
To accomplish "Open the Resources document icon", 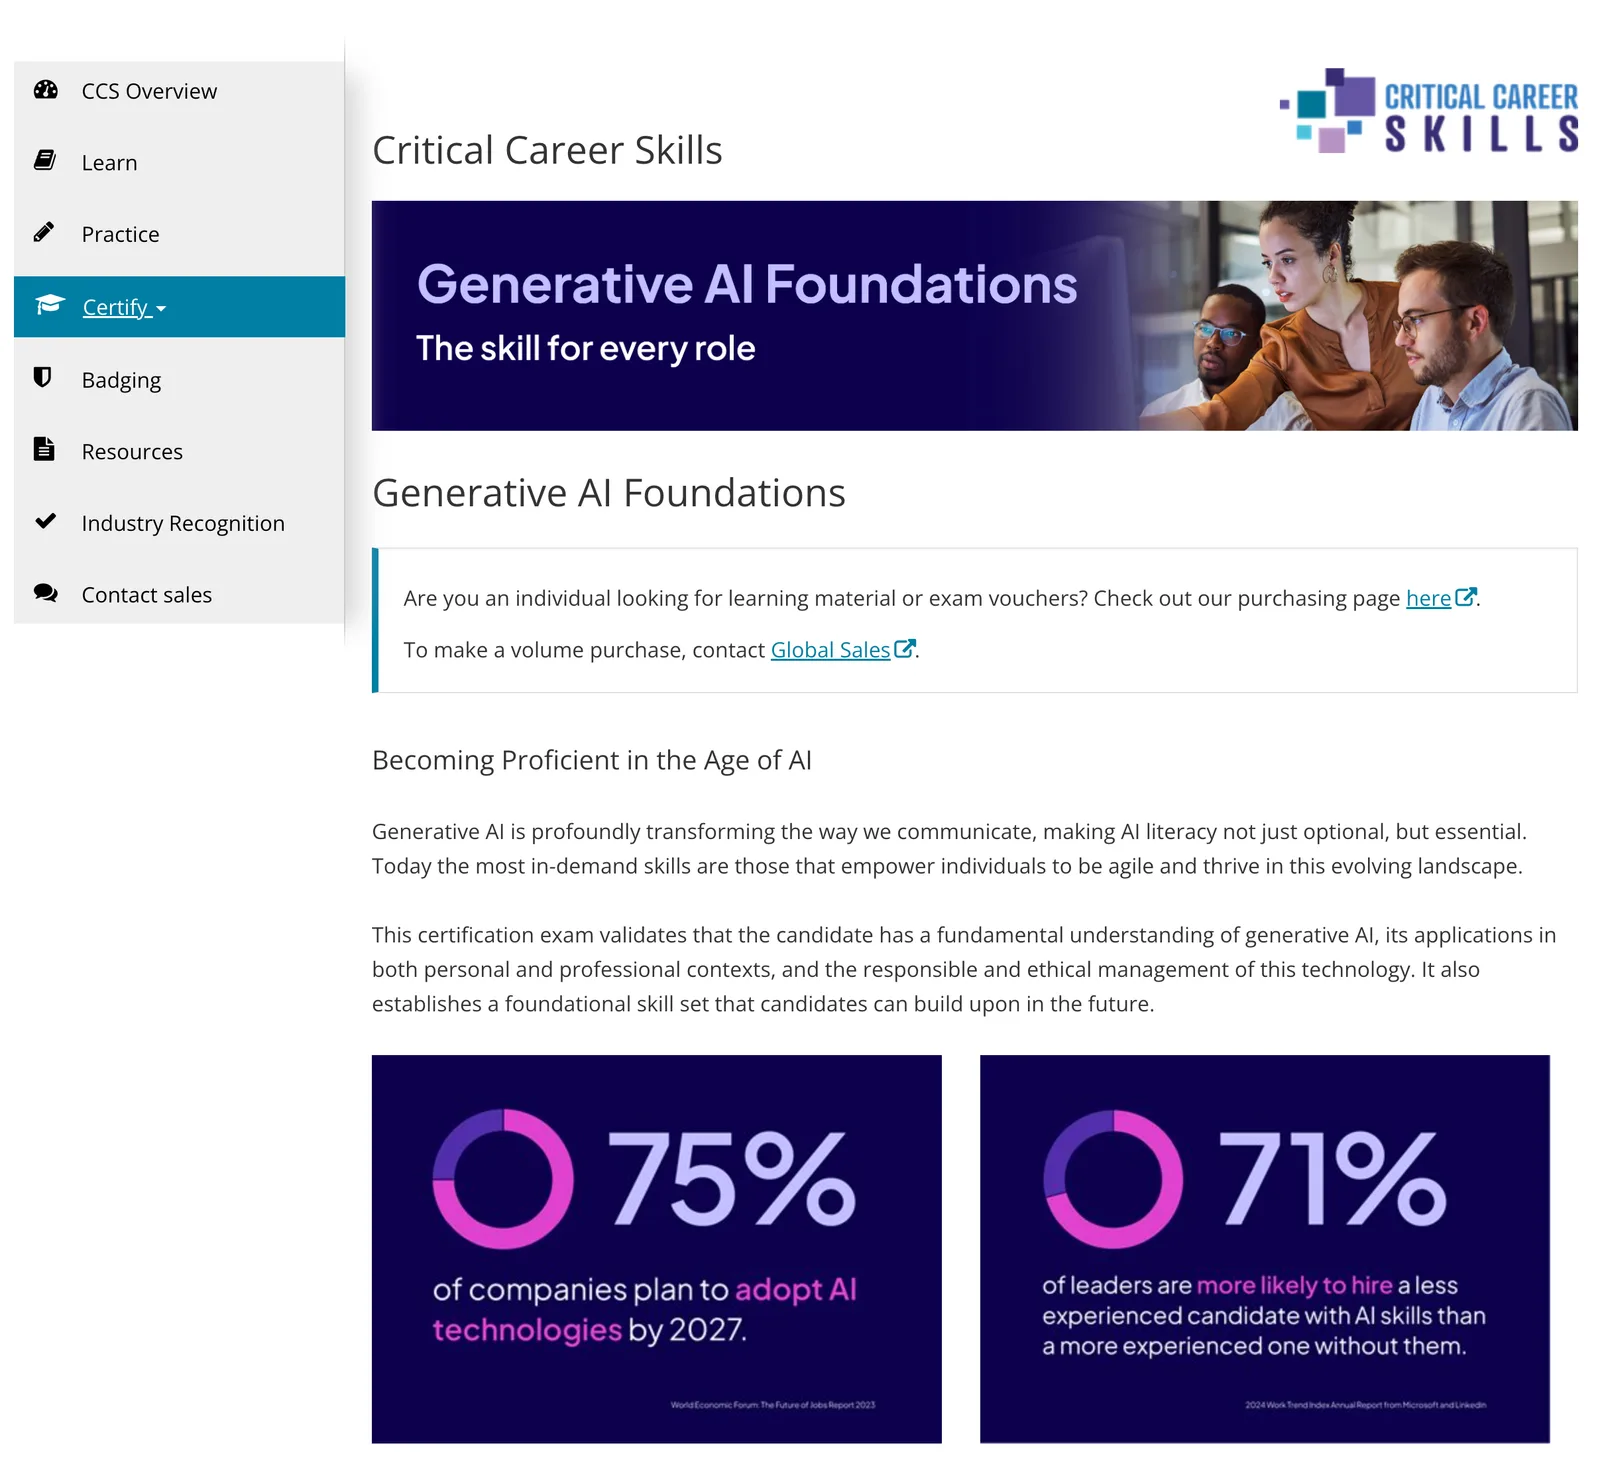I will [x=45, y=450].
